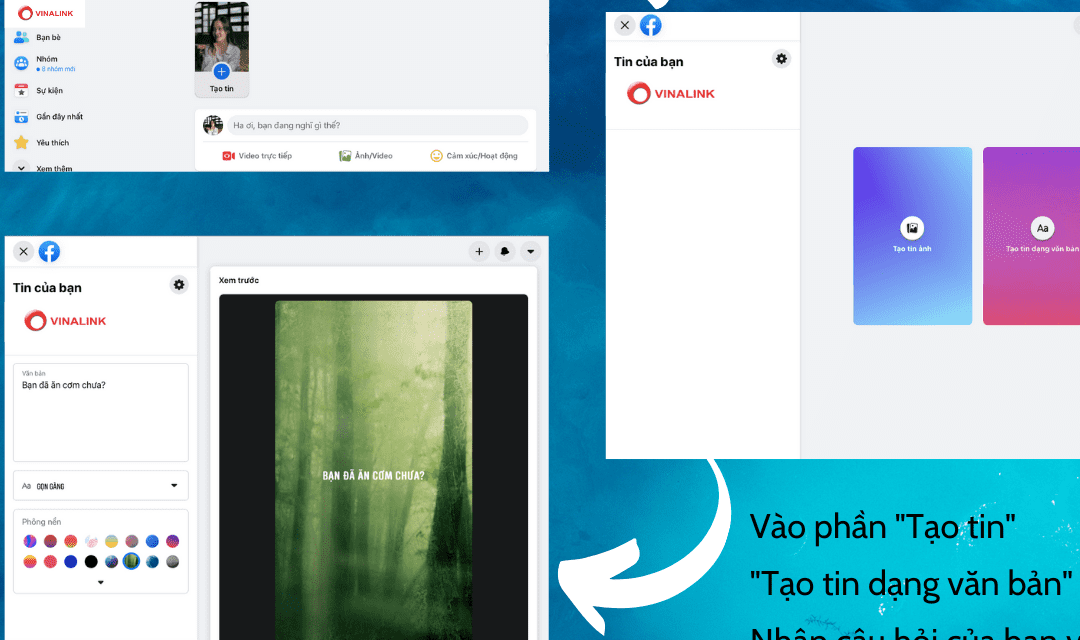Open Gần đây nhất recent icon

[x=21, y=116]
